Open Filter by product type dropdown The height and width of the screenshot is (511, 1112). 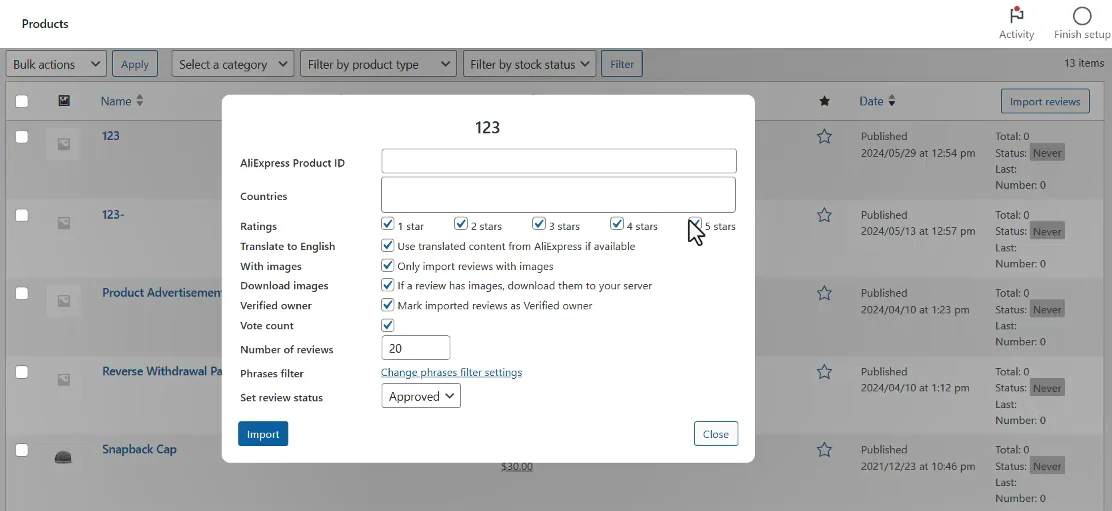379,64
